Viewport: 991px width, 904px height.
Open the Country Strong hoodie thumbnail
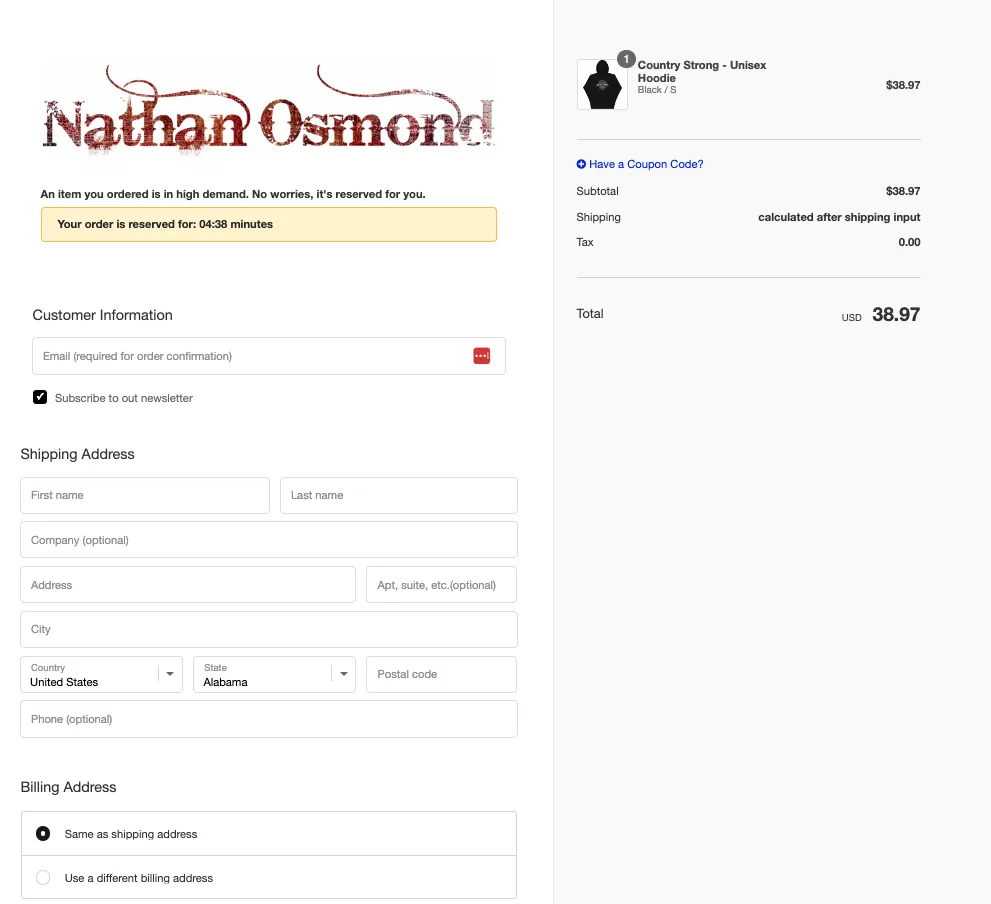click(602, 85)
